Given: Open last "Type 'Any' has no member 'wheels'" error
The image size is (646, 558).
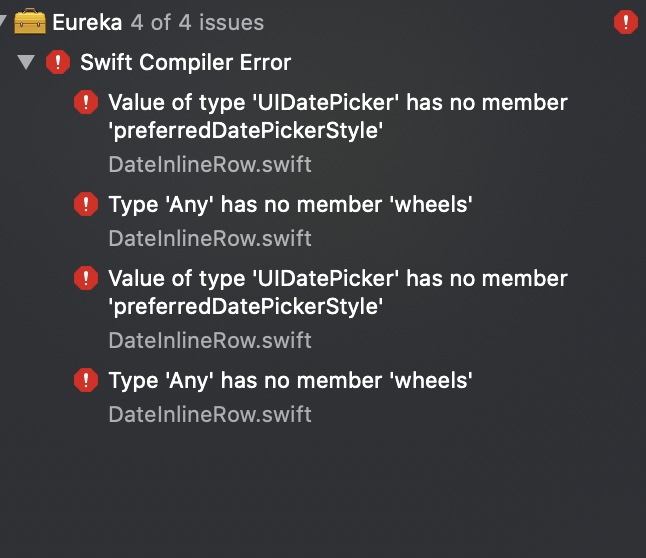Looking at the screenshot, I should pyautogui.click(x=290, y=380).
